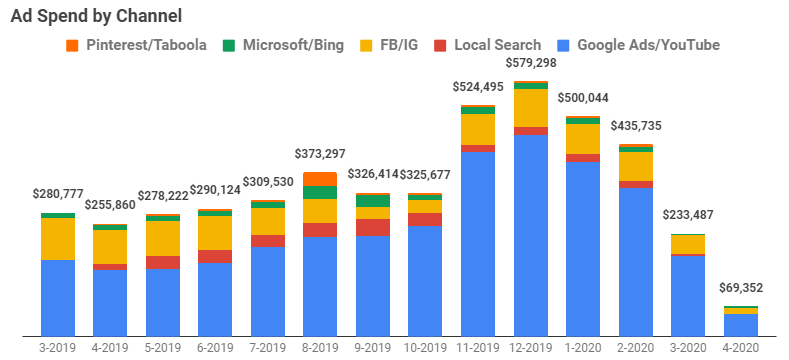The image size is (789, 360).
Task: Click the 7-2019 axis label
Action: (268, 348)
